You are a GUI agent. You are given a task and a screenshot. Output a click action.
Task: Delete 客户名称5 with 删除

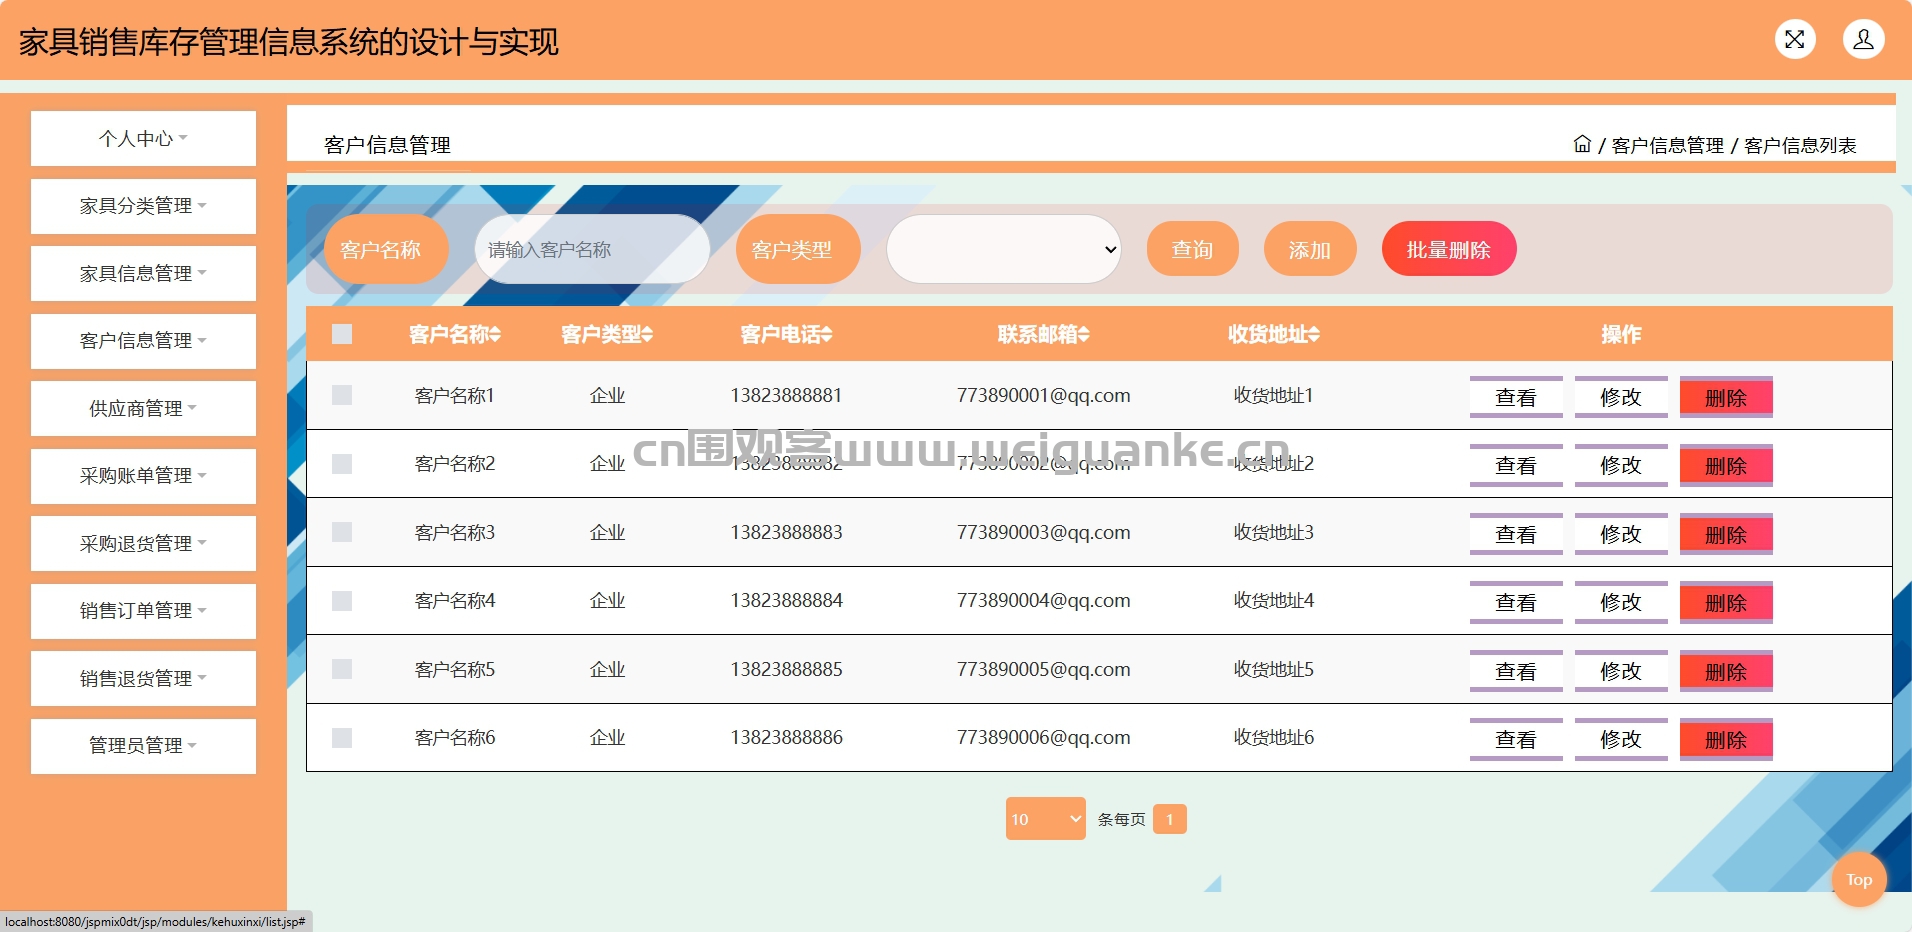click(x=1726, y=671)
